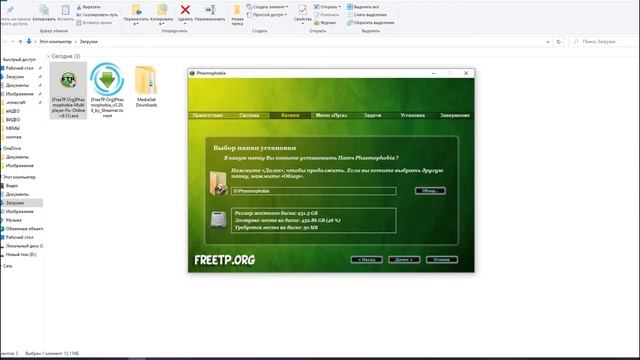Open Видео under This PC
640x360 pixels.
[12, 186]
